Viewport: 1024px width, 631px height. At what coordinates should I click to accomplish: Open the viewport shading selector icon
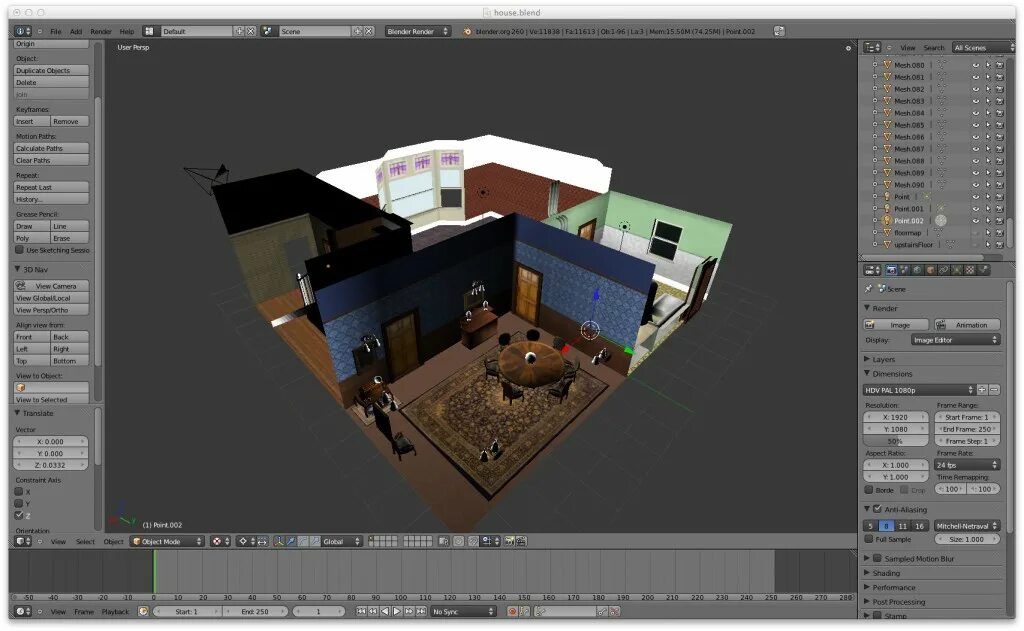coord(220,542)
